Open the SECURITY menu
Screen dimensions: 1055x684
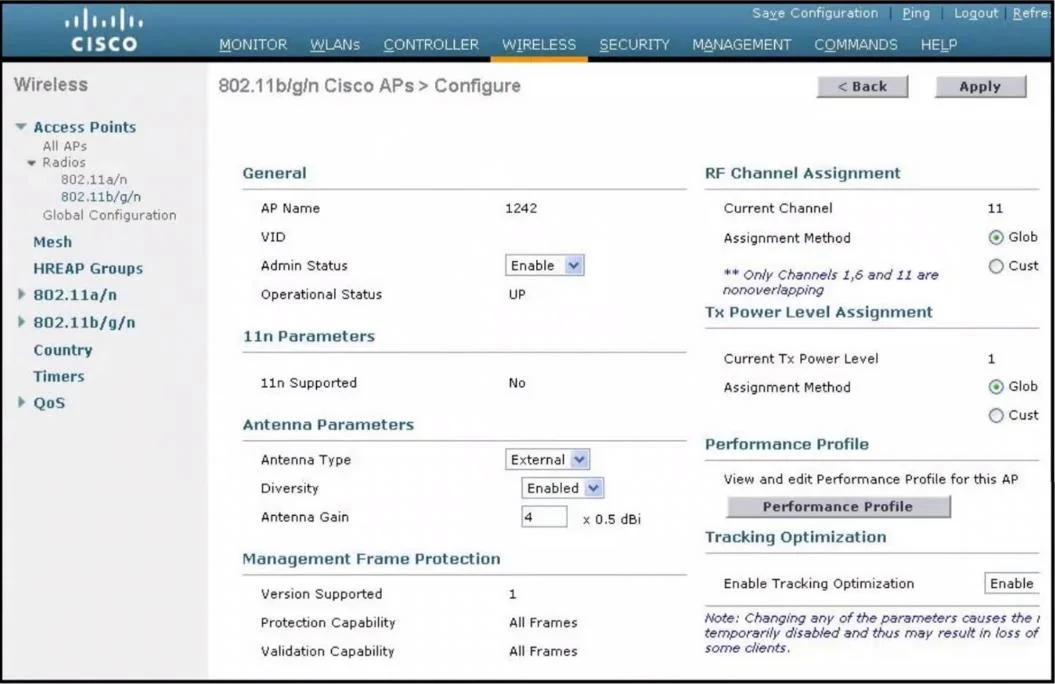[x=634, y=44]
